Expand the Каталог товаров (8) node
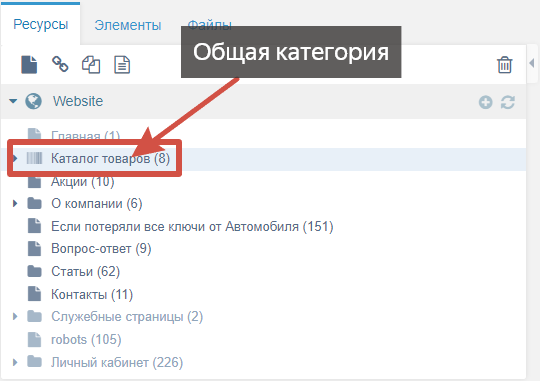The height and width of the screenshot is (381, 540). coord(15,158)
